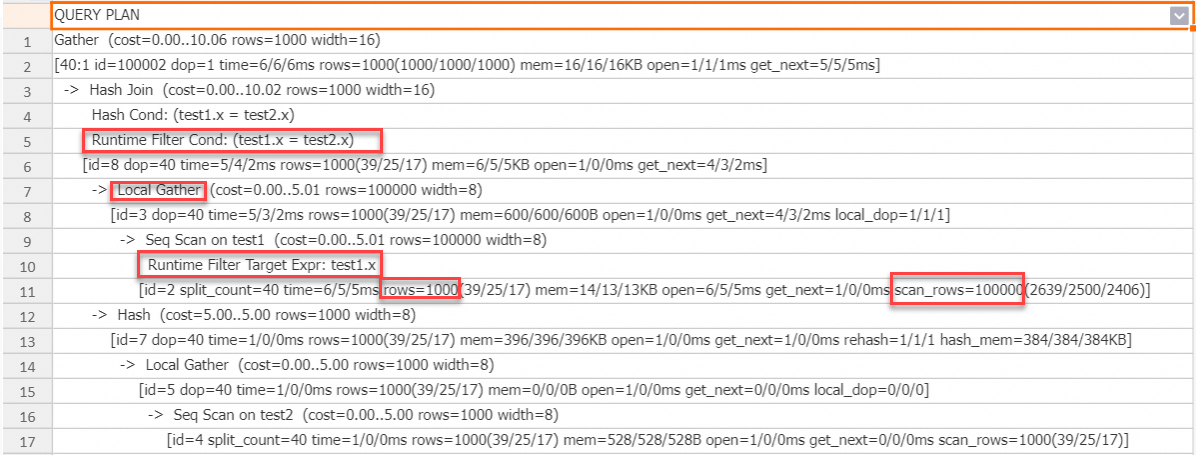Select row number 1
This screenshot has height=455, width=1196.
coord(25,40)
